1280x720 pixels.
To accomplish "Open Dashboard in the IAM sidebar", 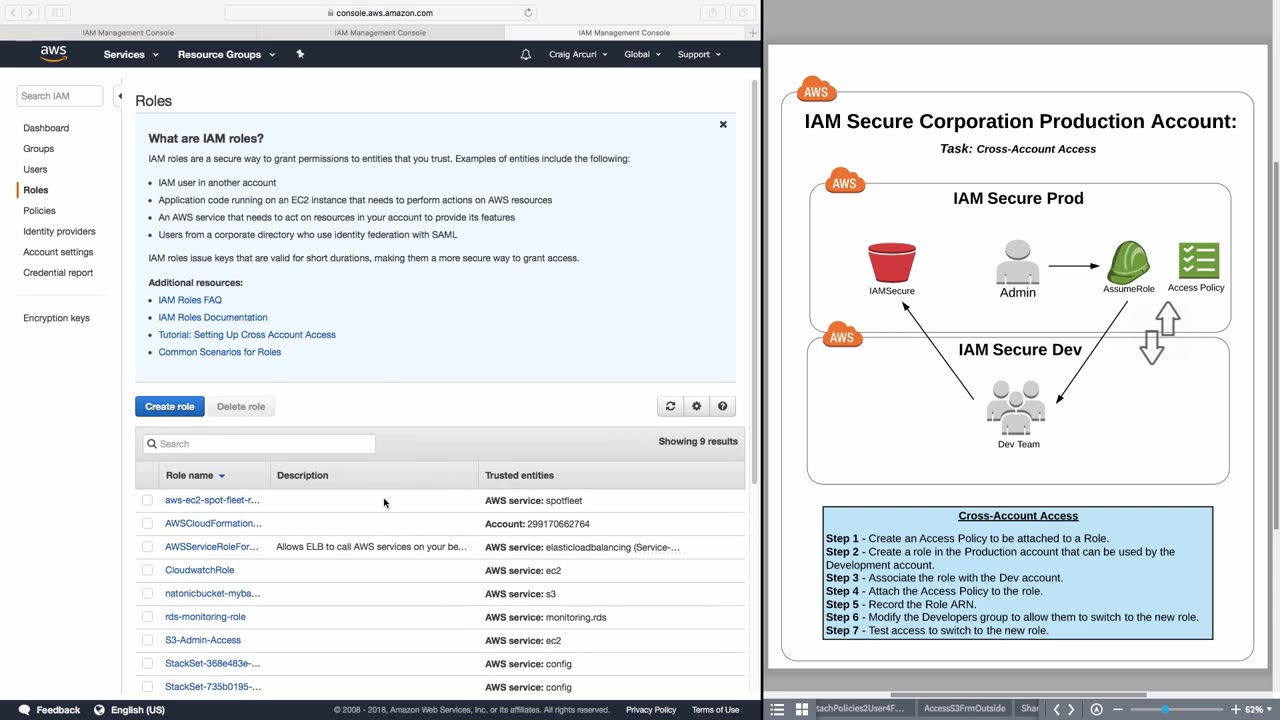I will [46, 128].
